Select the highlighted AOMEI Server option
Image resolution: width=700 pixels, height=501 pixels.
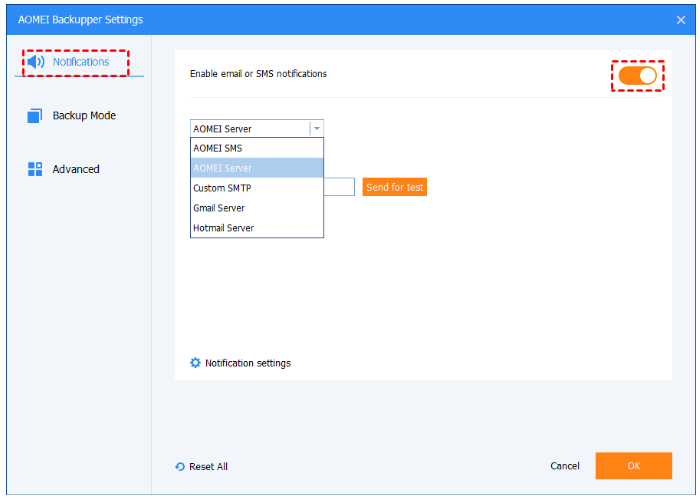(x=257, y=168)
